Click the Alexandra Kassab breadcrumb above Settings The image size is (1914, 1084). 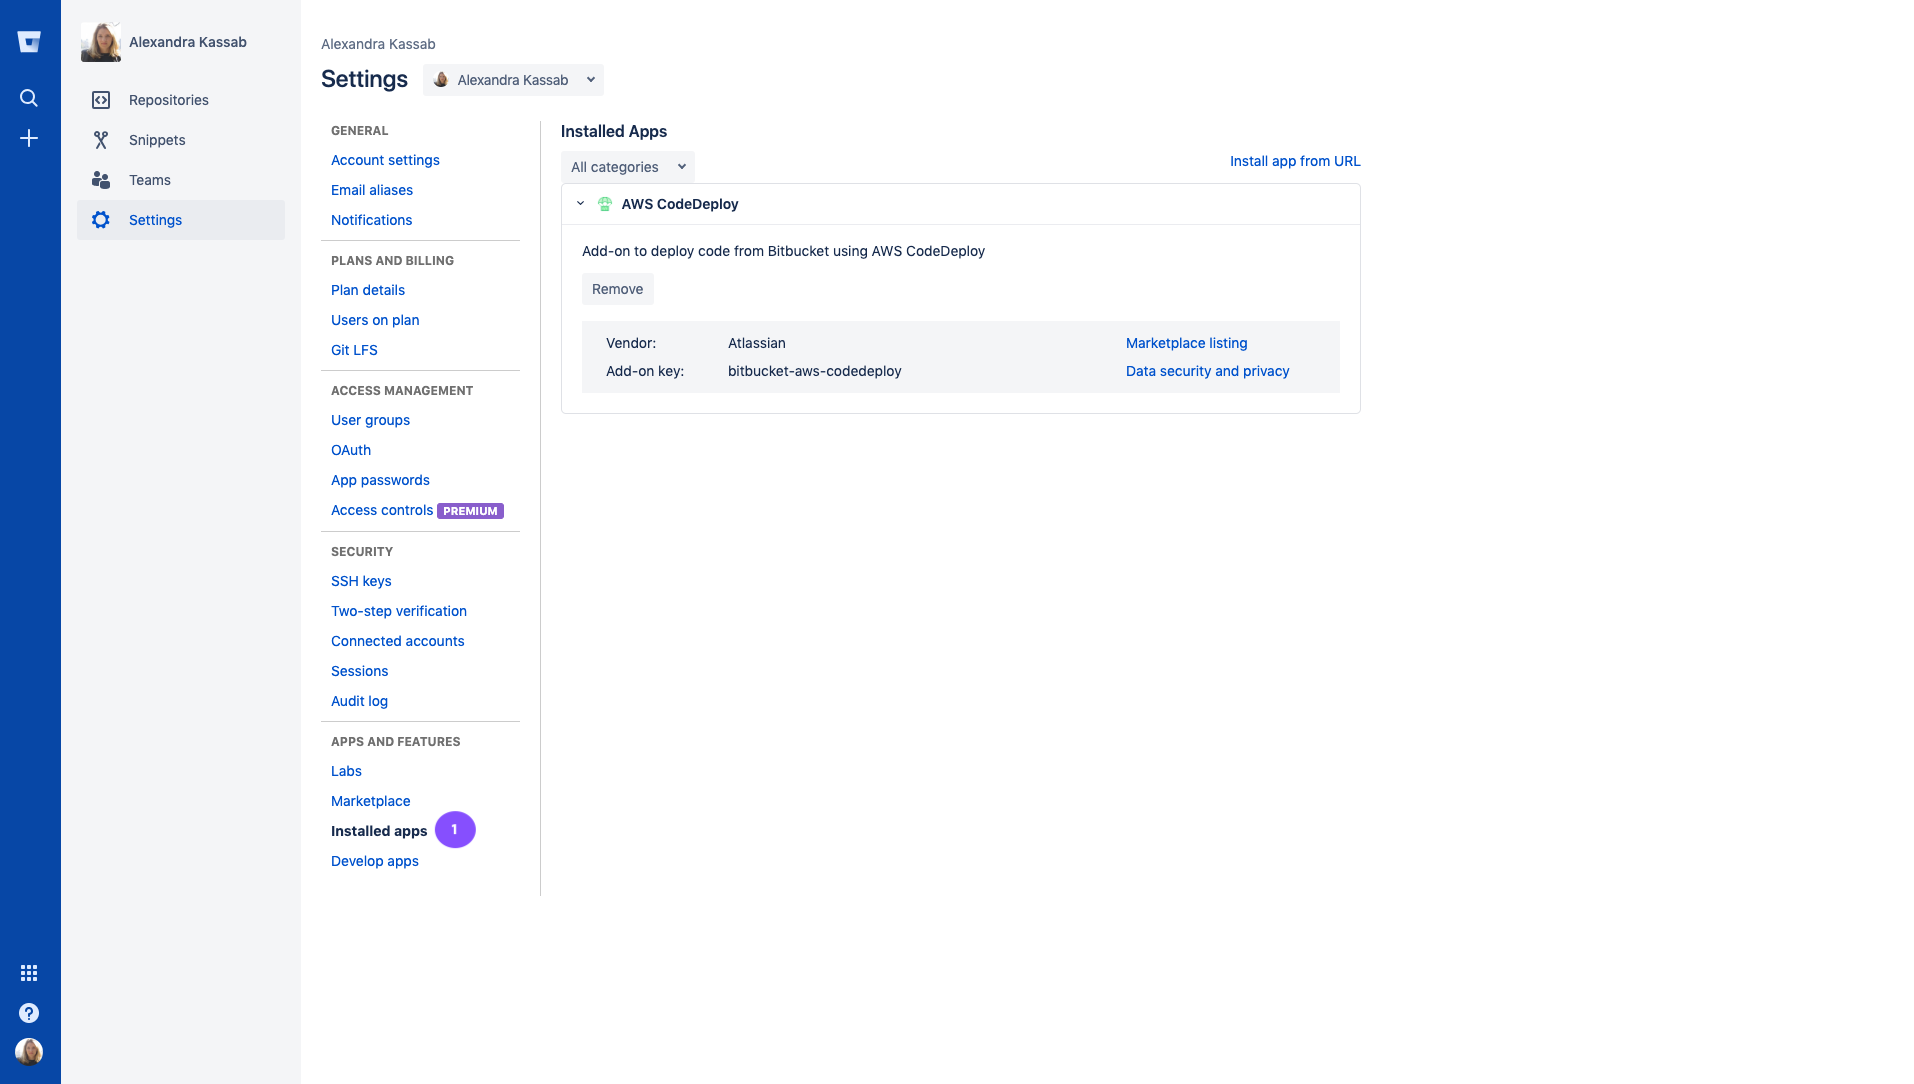(x=378, y=44)
